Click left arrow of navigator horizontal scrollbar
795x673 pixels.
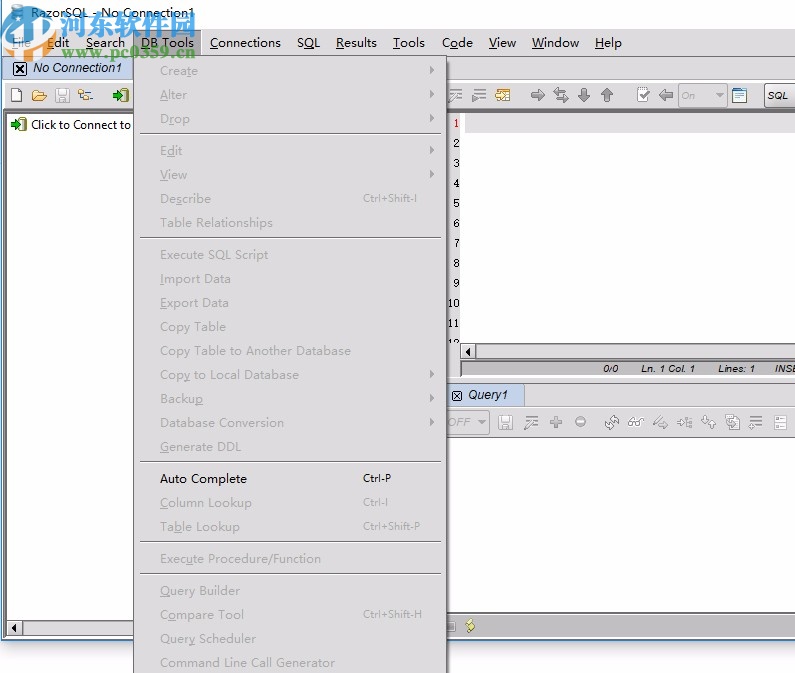click(14, 628)
